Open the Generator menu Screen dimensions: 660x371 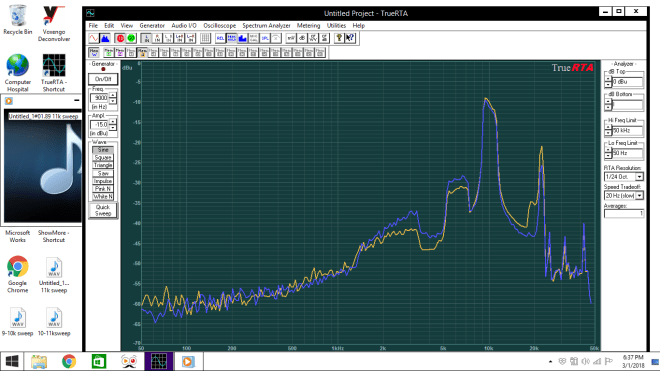tap(152, 26)
